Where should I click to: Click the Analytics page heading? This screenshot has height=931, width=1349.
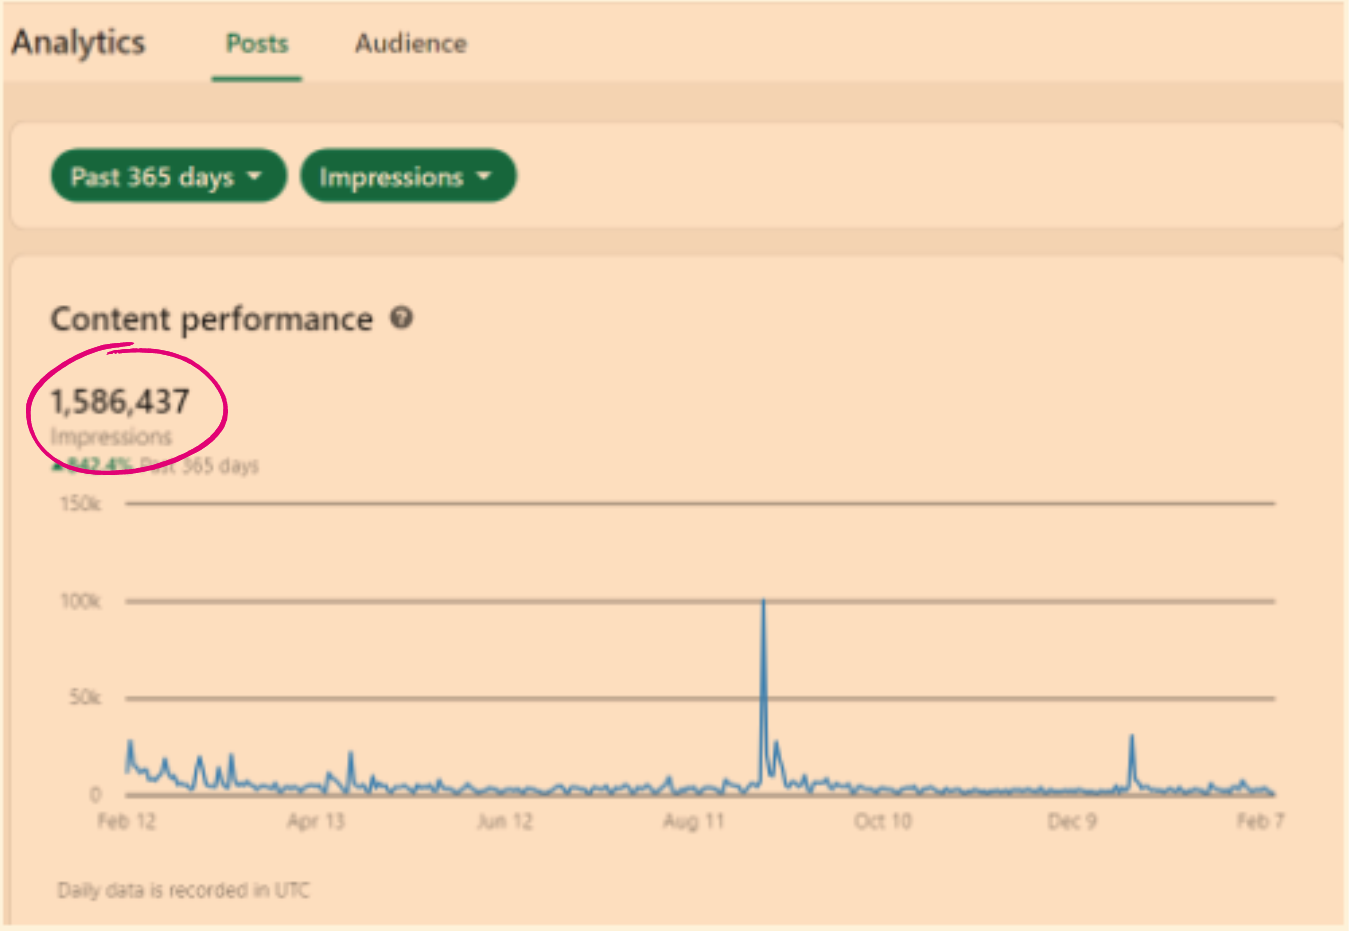pyautogui.click(x=78, y=43)
